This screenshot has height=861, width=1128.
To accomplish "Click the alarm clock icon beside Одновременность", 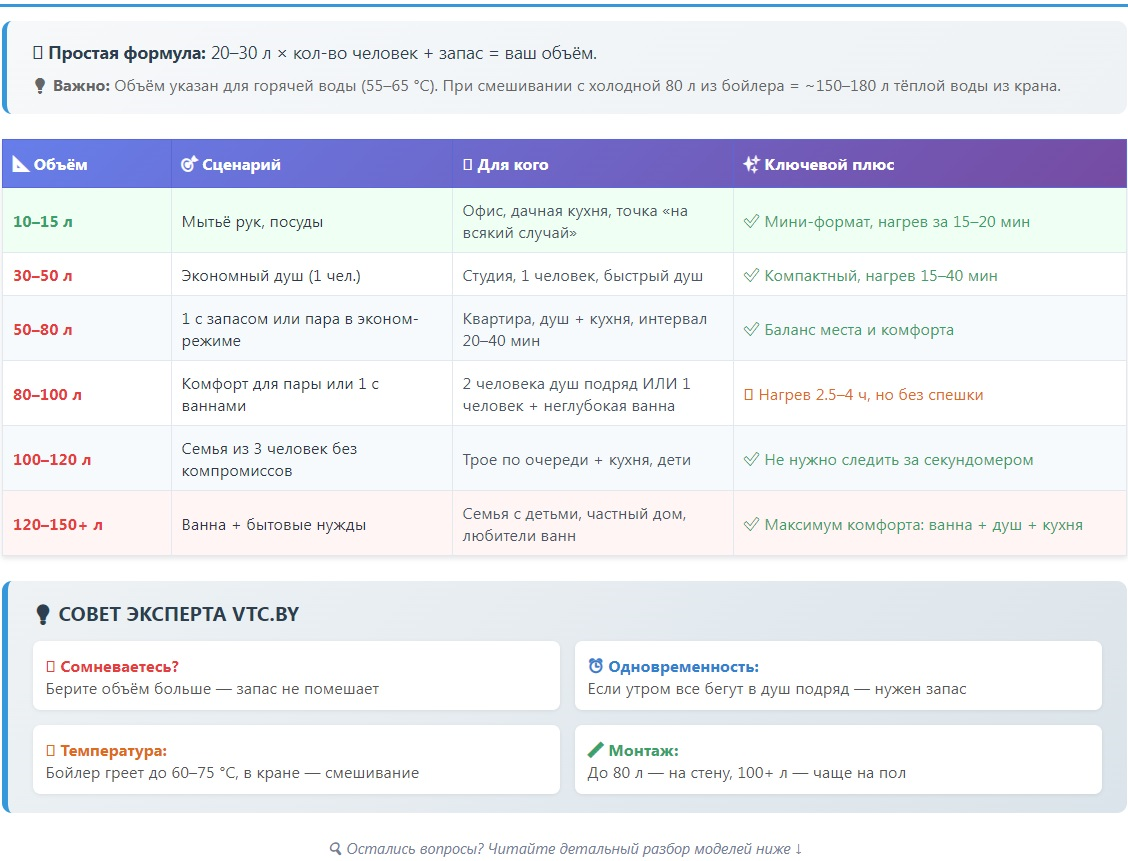I will 596,666.
